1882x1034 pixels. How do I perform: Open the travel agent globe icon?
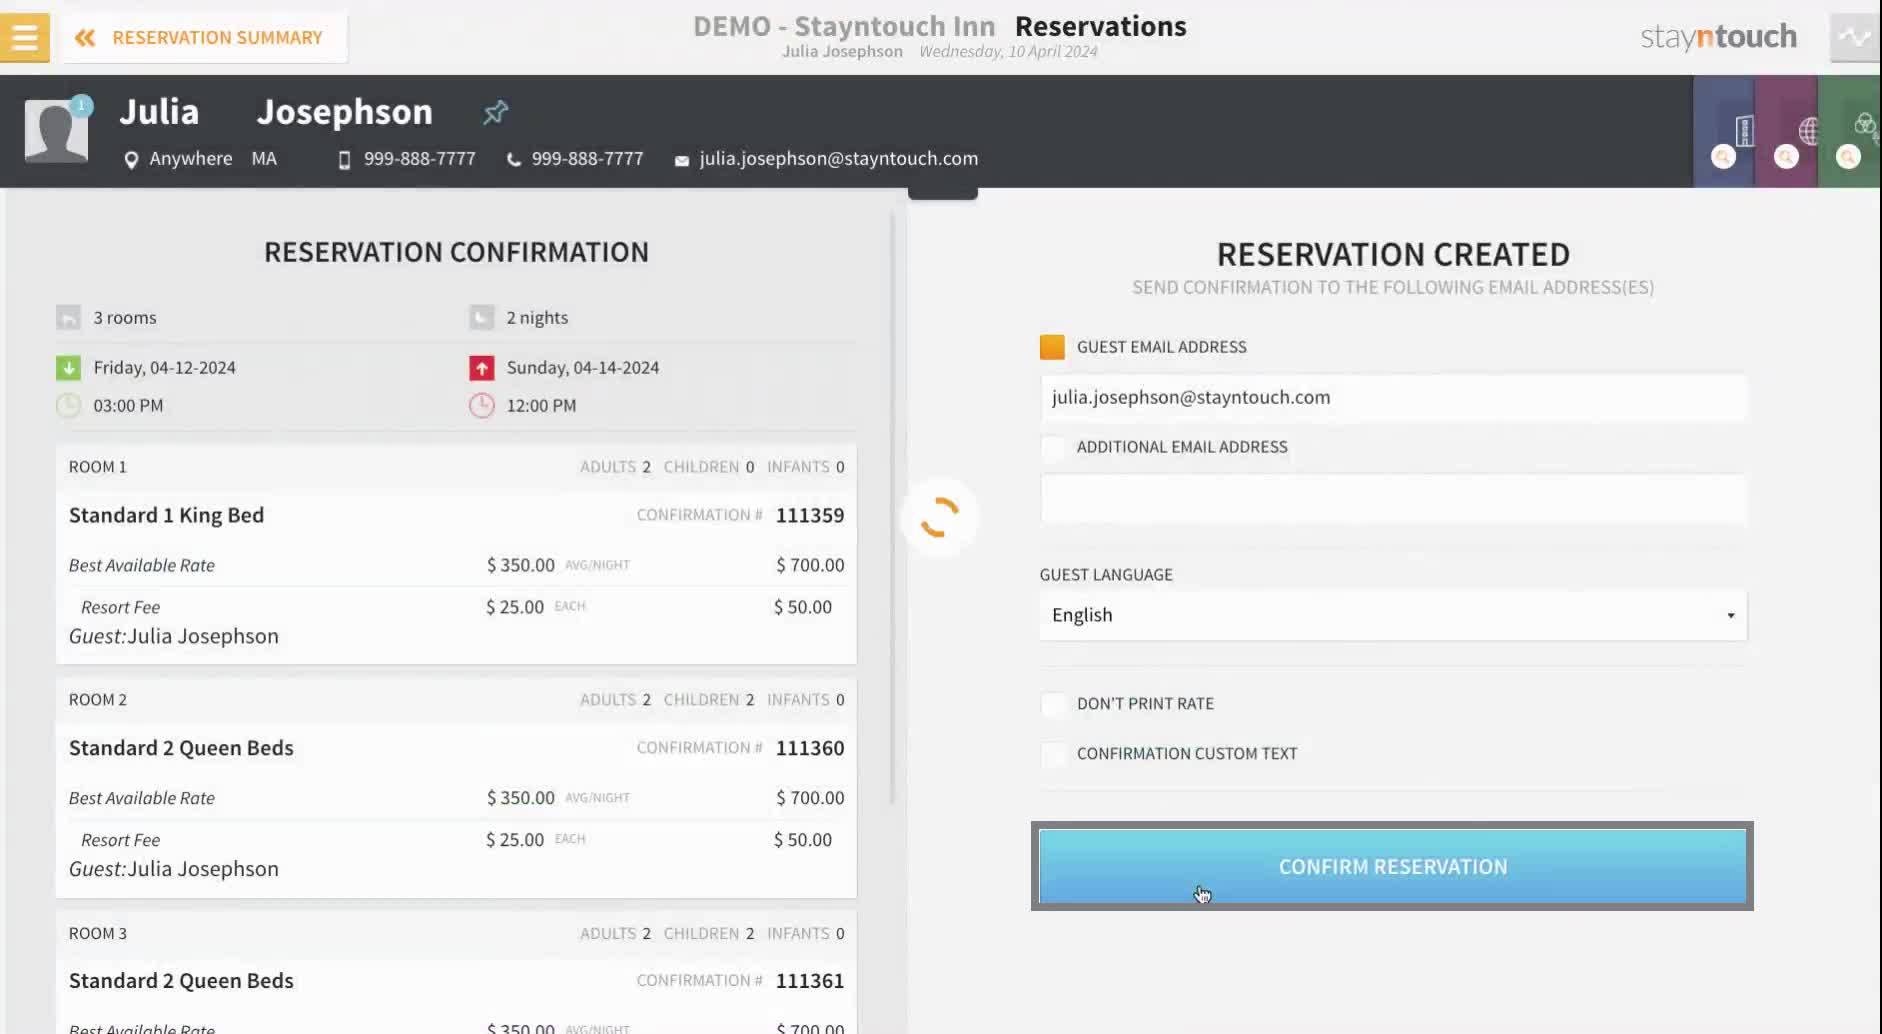point(1808,130)
